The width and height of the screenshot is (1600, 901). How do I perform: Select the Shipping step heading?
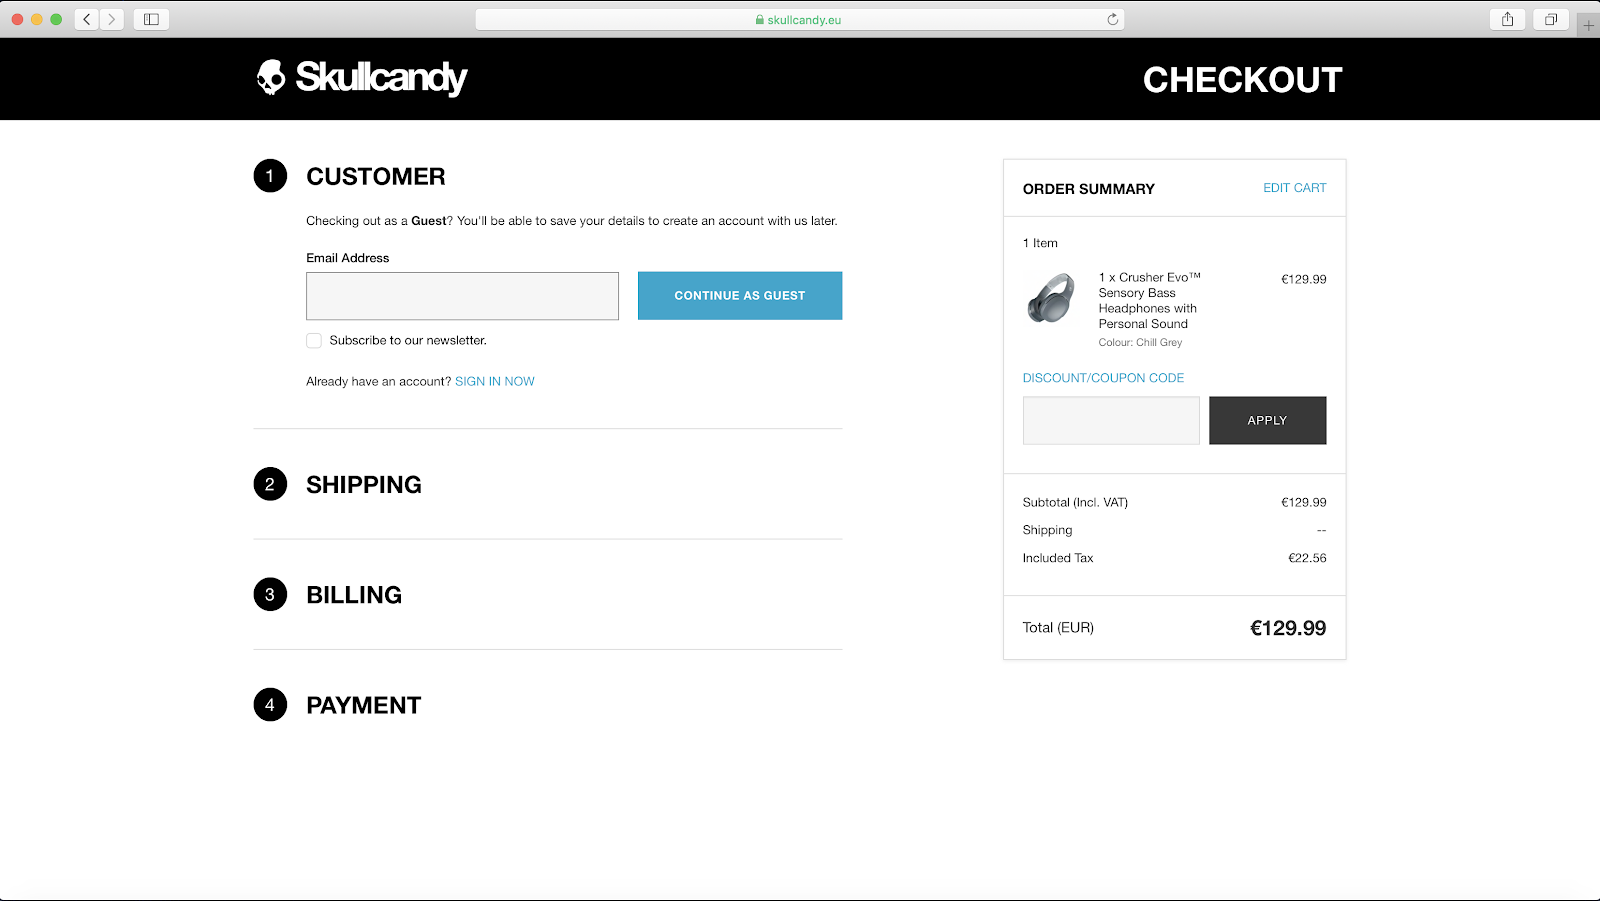pos(364,485)
